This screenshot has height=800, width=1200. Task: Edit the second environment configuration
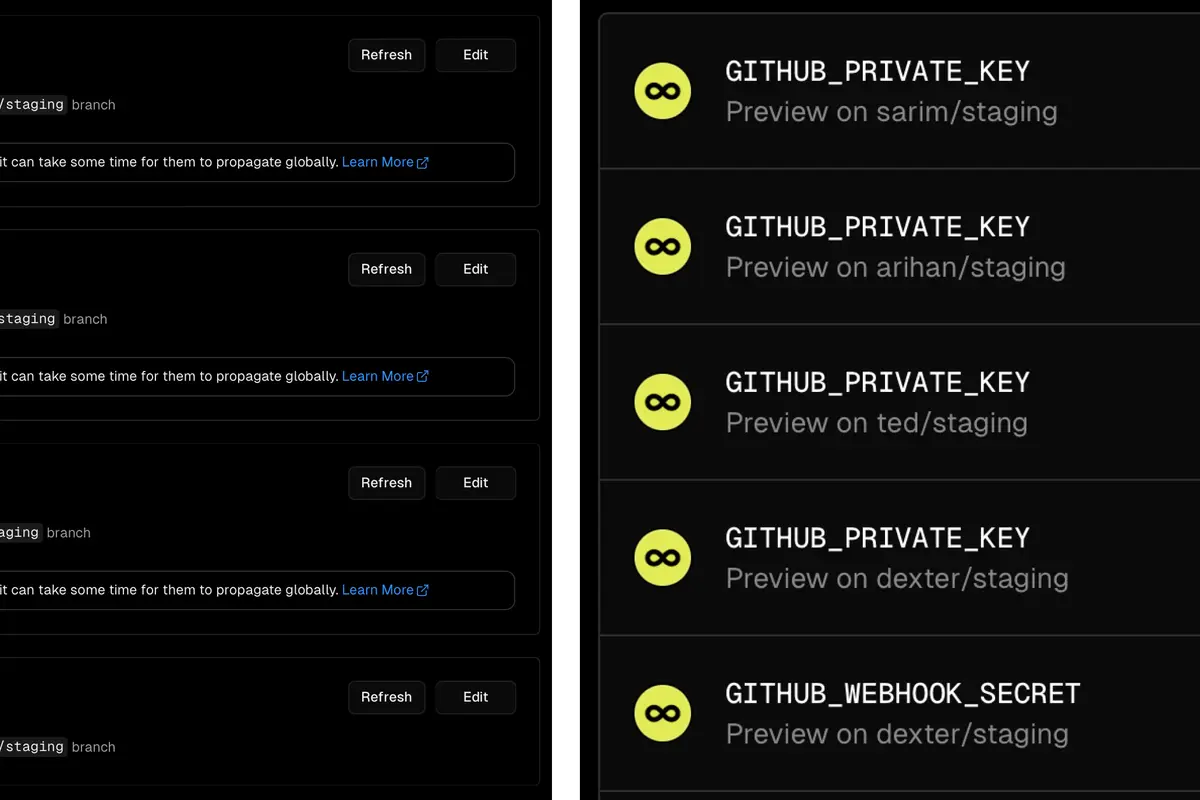[475, 269]
